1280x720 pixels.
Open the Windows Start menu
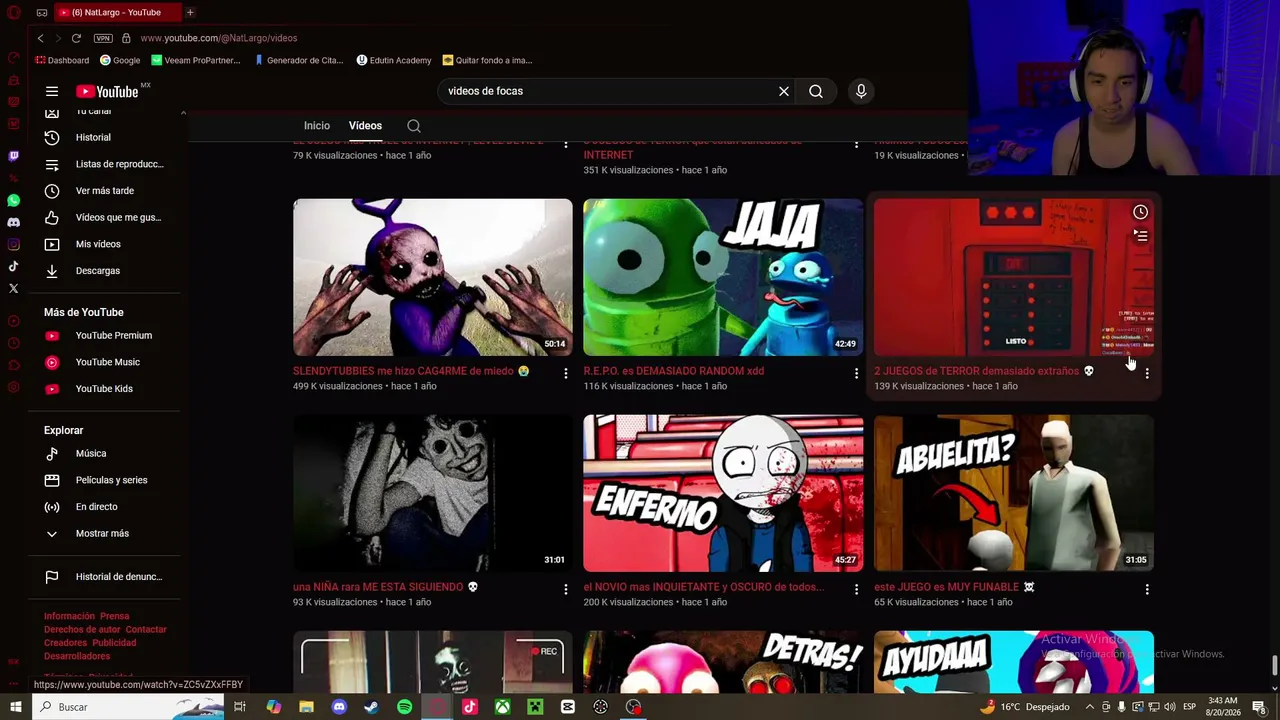(16, 707)
